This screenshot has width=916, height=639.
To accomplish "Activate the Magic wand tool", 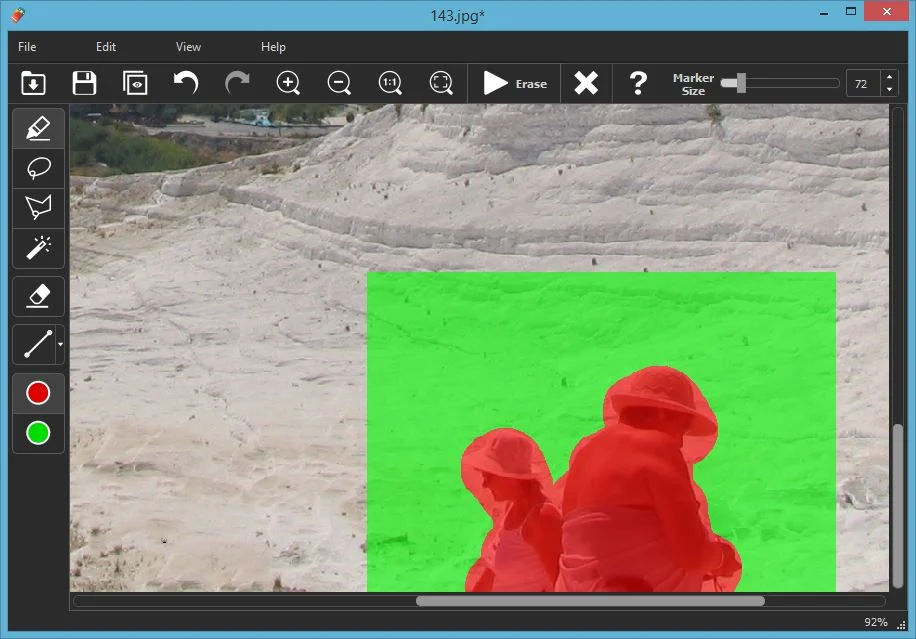I will point(38,246).
